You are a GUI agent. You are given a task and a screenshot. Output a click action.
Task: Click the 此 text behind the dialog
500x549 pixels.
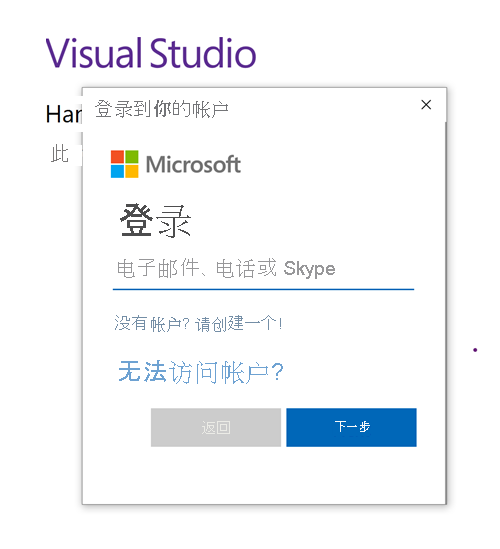60,154
